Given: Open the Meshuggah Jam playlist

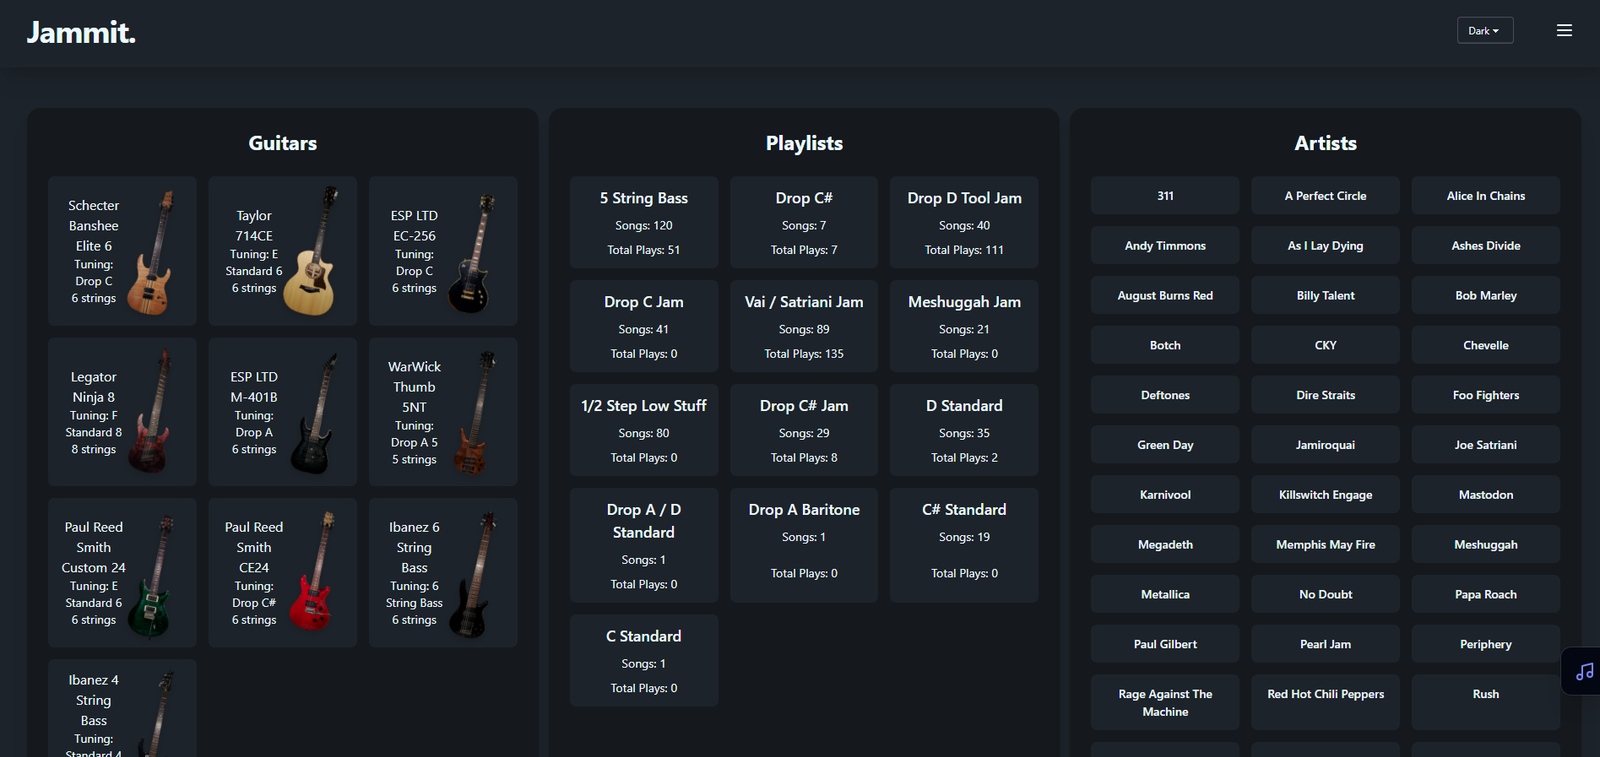Looking at the screenshot, I should point(964,326).
